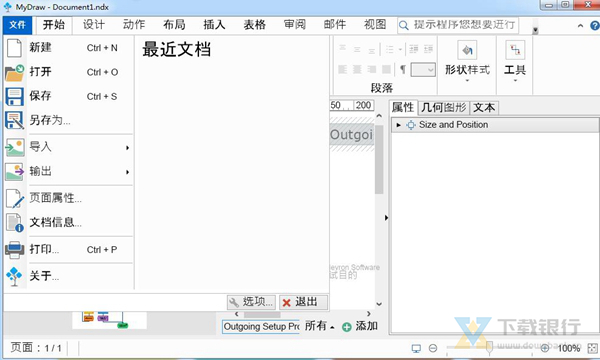Open the Tools dropdown arrow
Viewport: 600px width, 360px height.
pyautogui.click(x=515, y=80)
